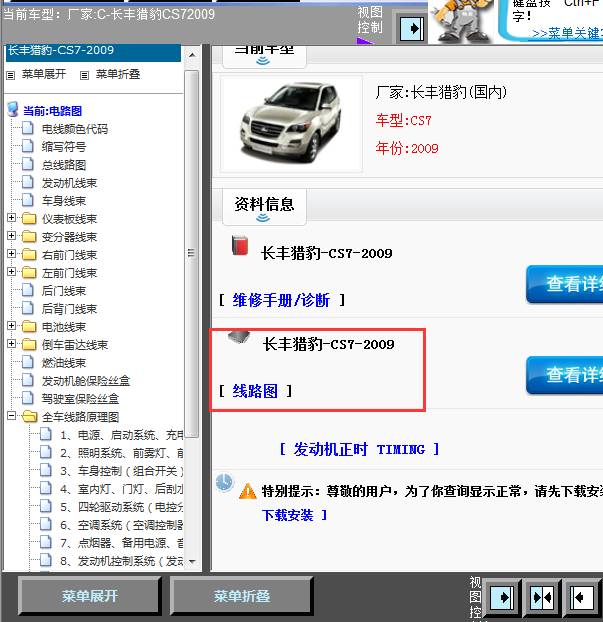Click 查看详细 button beside 维修手册
Viewport: 603px width, 622px height.
tap(565, 284)
